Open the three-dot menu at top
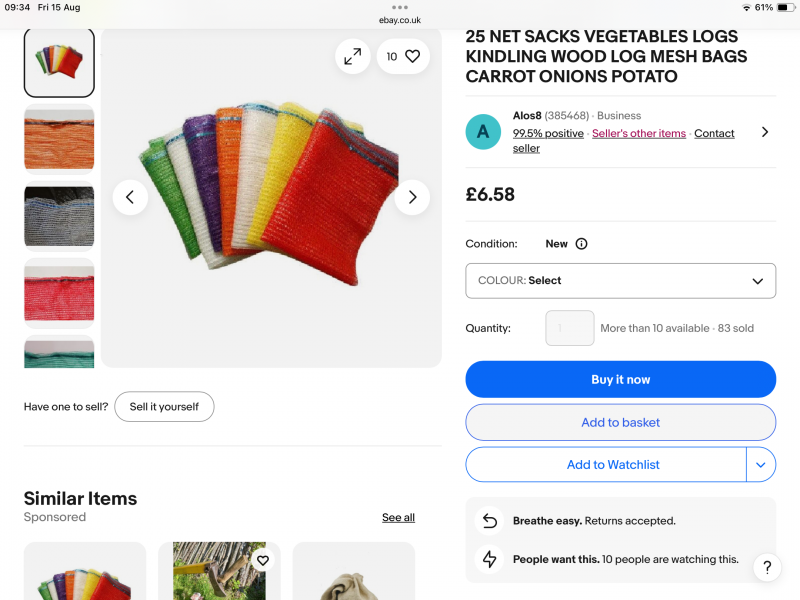Image resolution: width=800 pixels, height=600 pixels. [400, 7]
